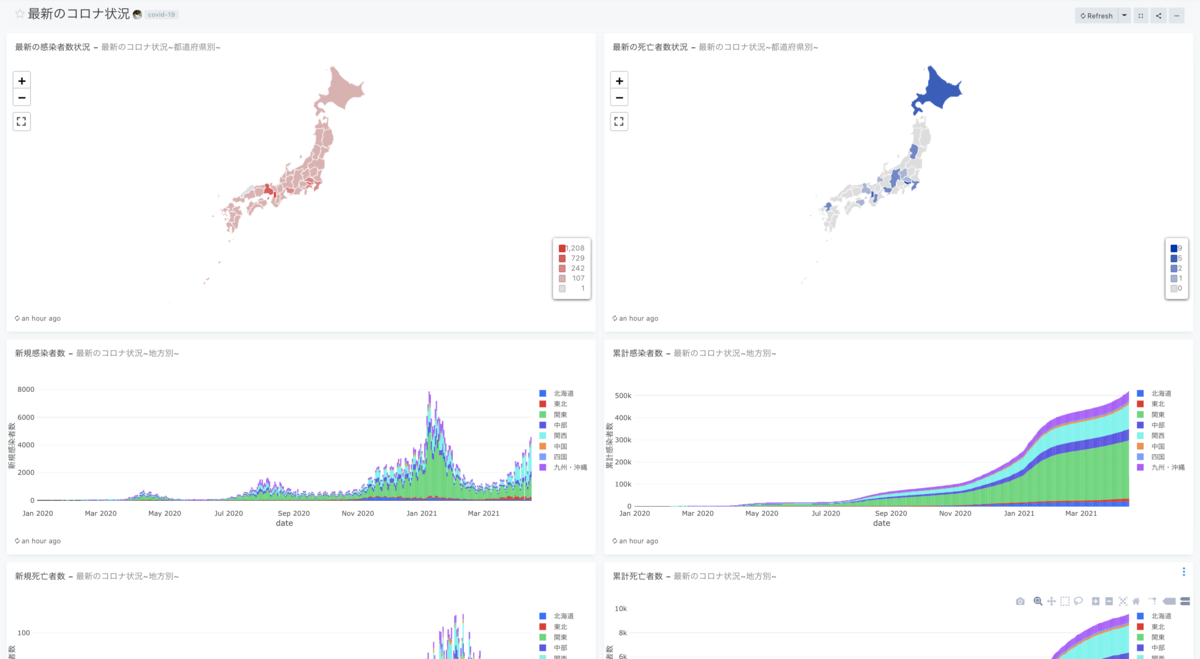The width and height of the screenshot is (1200, 659).
Task: Toggle fullscreen on the deaths map
Action: pos(619,121)
